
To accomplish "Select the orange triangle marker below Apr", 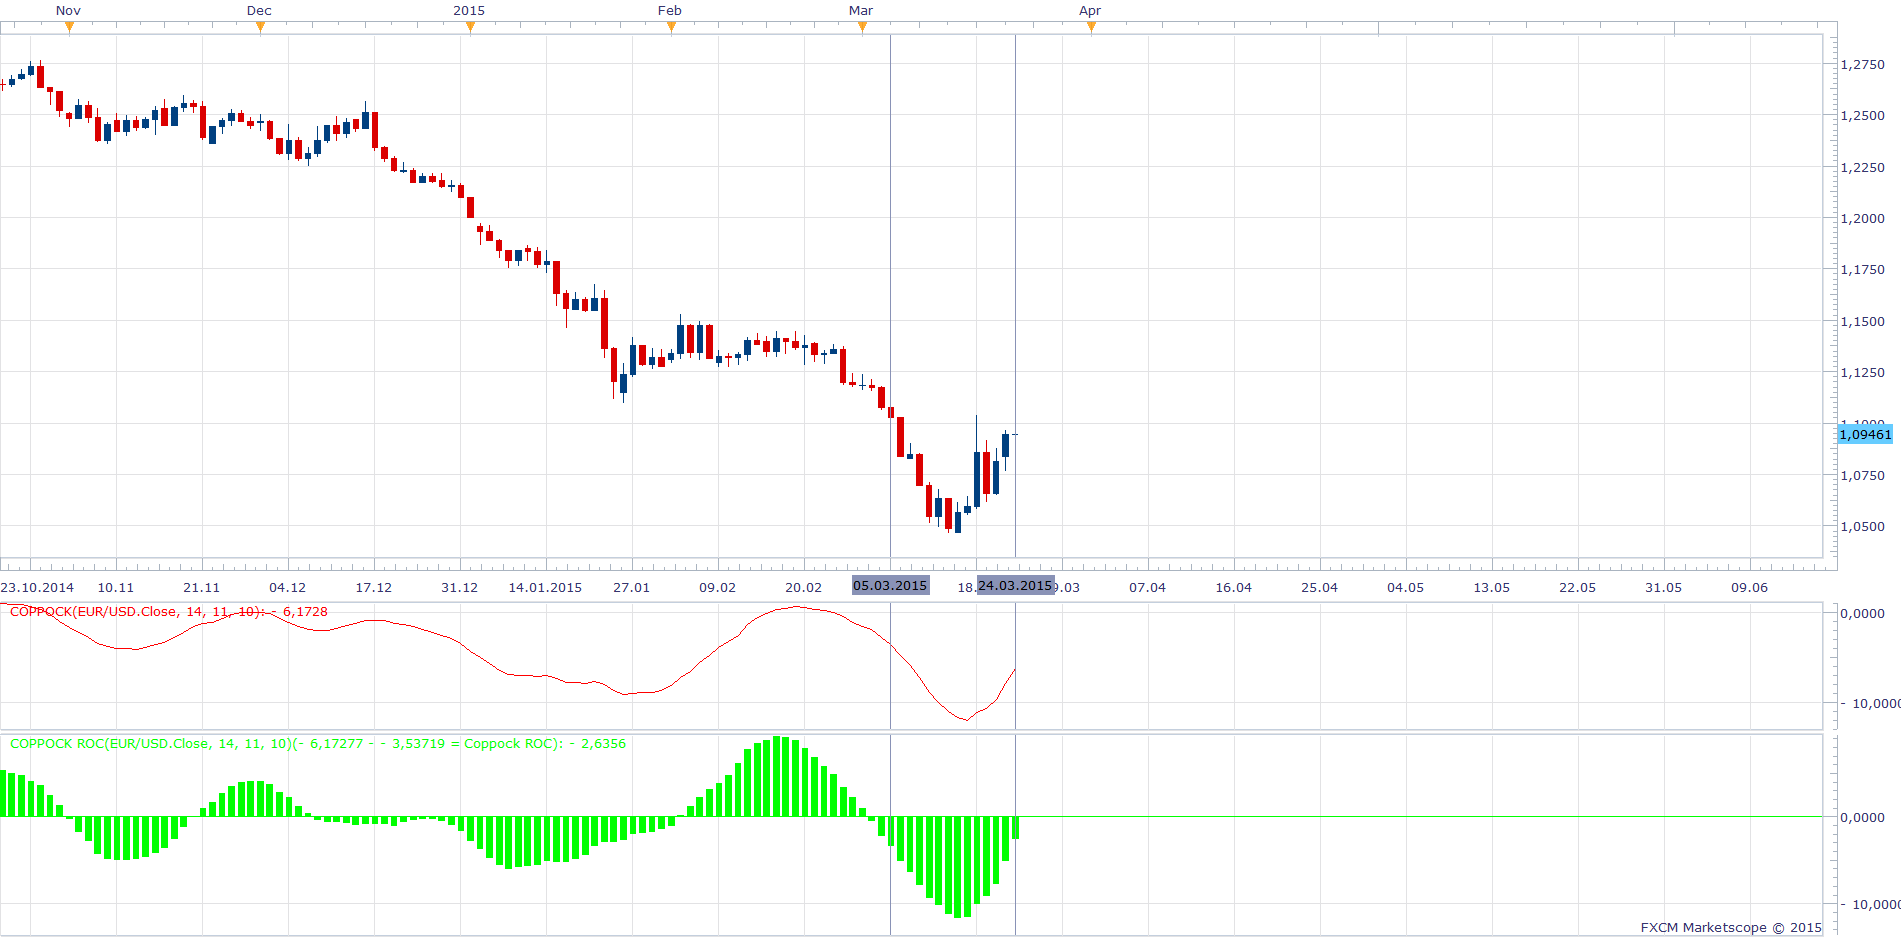I will [x=1091, y=27].
